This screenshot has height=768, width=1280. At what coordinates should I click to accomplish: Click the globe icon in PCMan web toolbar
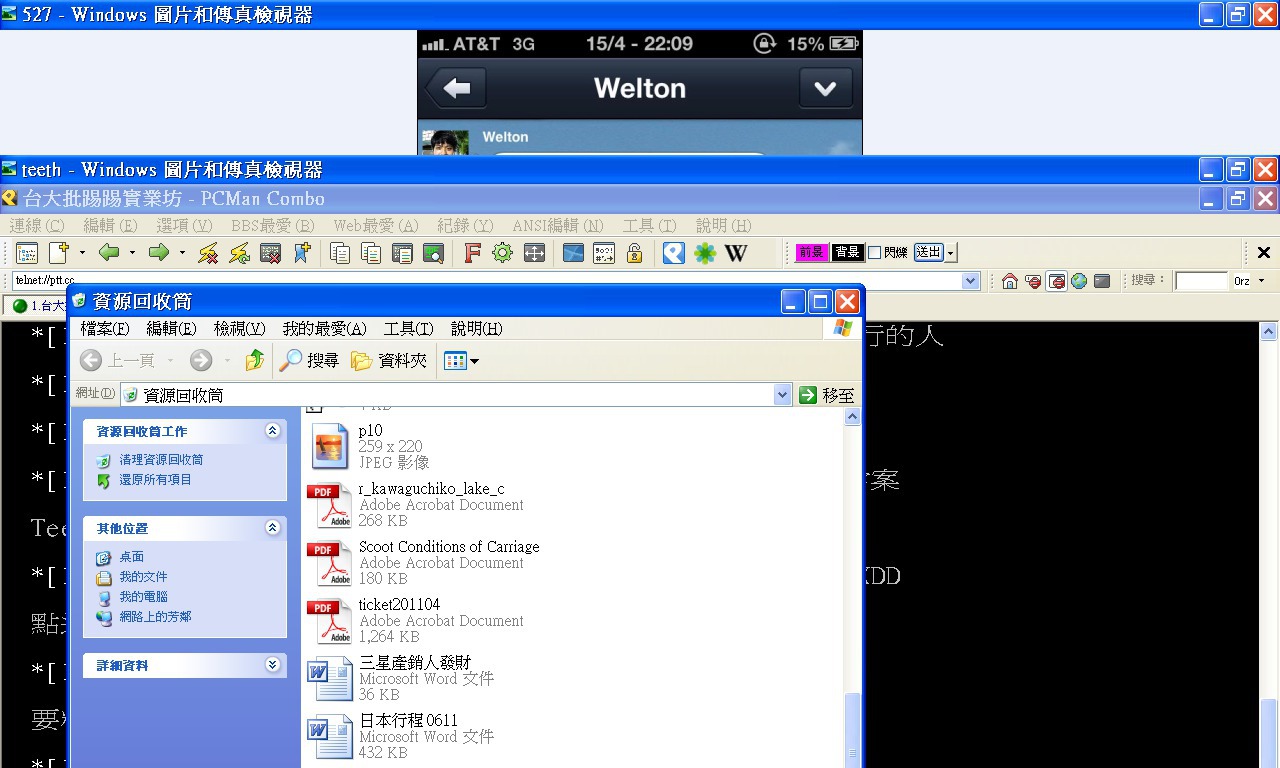[1079, 281]
